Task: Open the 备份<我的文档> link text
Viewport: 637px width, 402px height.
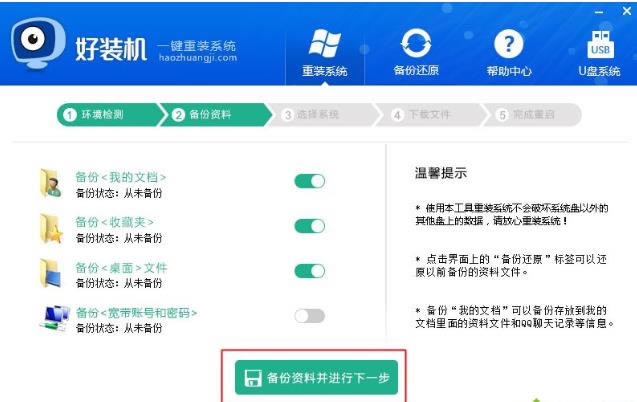Action: pos(121,177)
